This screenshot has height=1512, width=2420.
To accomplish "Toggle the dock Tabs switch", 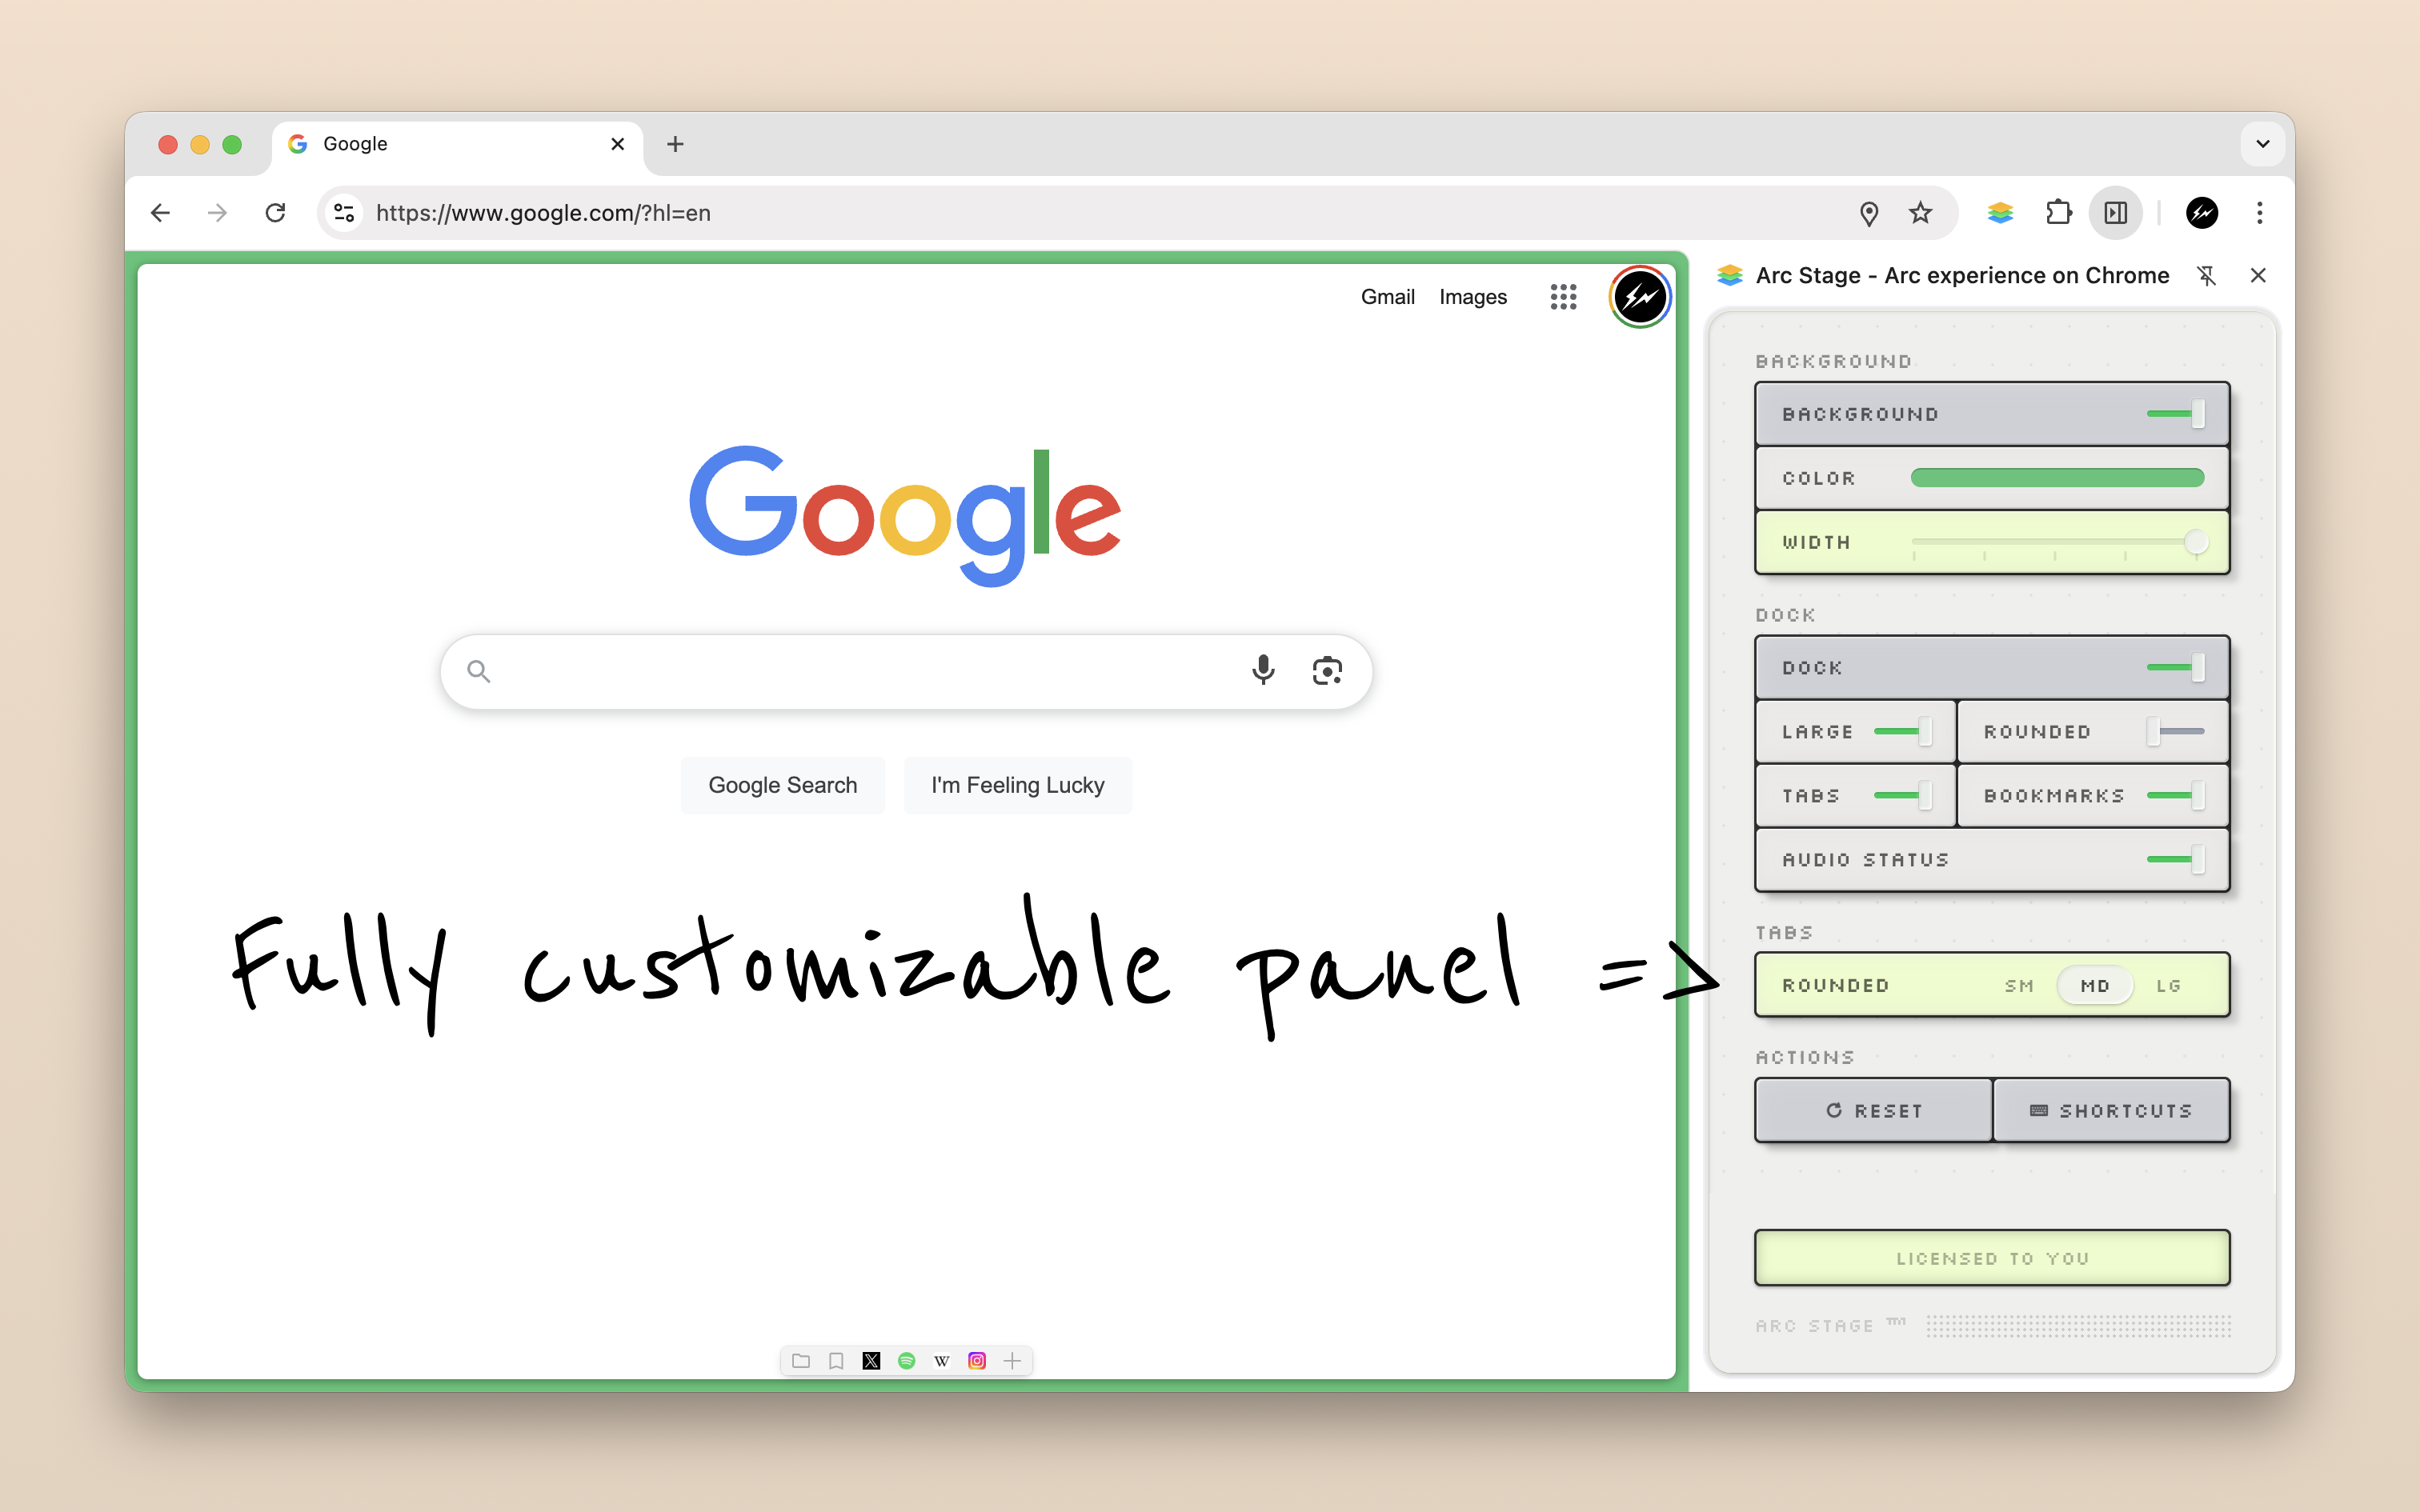I will (1902, 796).
